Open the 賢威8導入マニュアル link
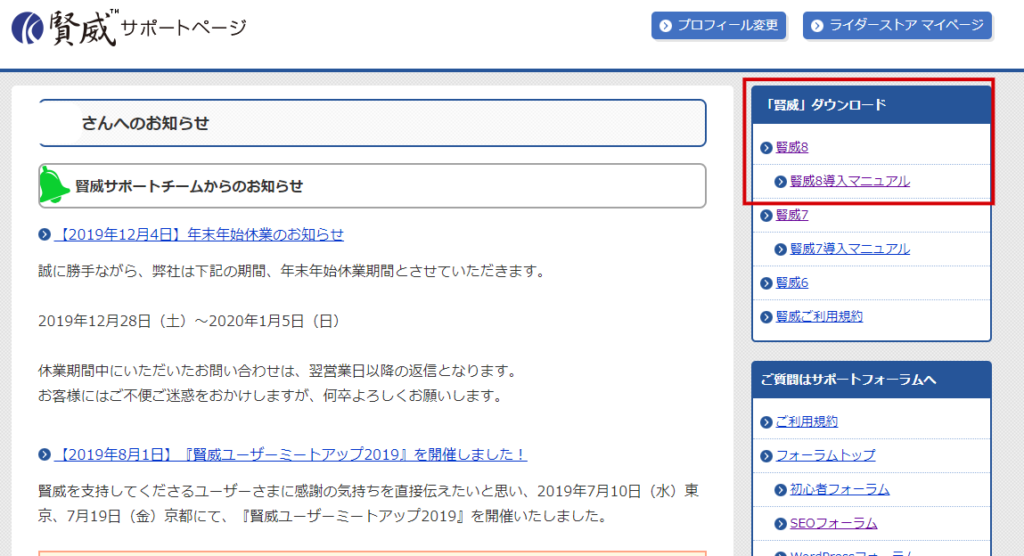 click(850, 182)
